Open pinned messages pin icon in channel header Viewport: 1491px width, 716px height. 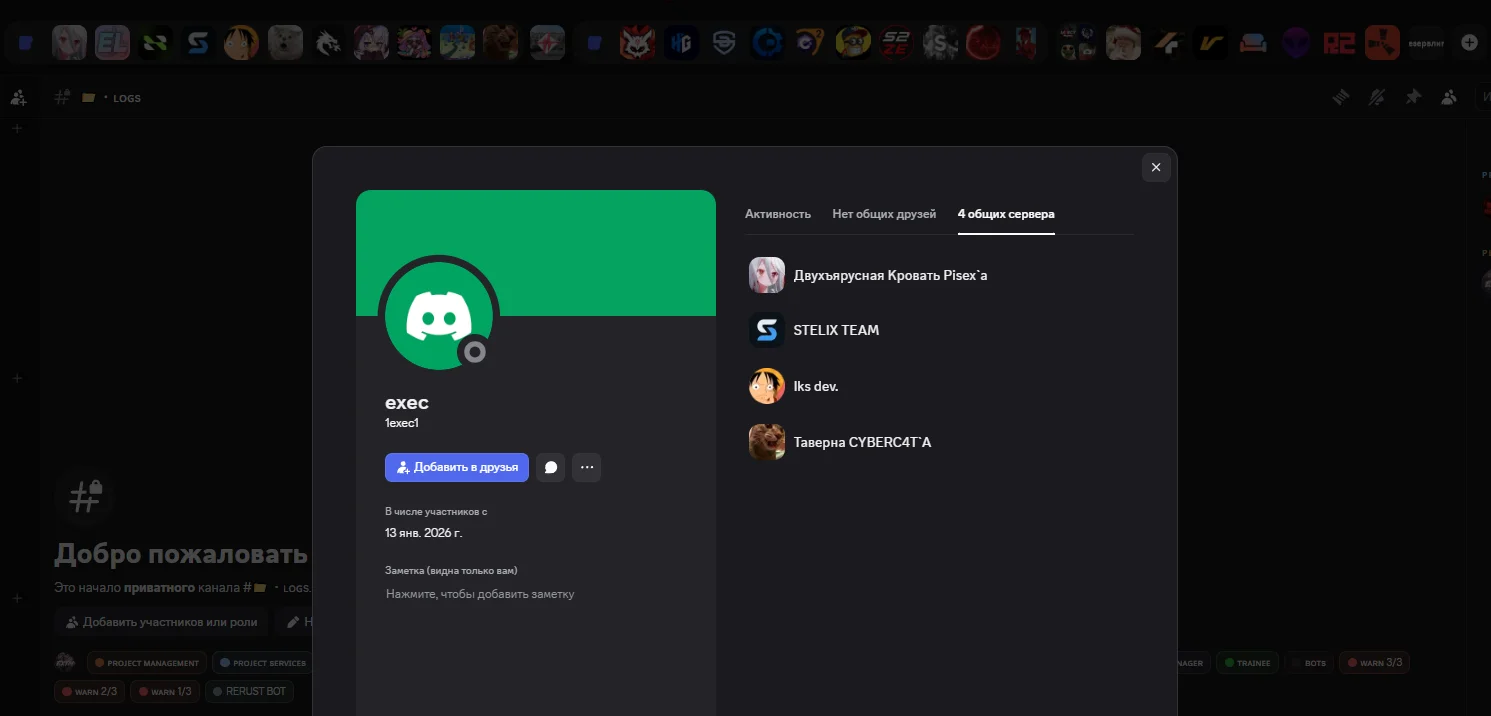1413,97
